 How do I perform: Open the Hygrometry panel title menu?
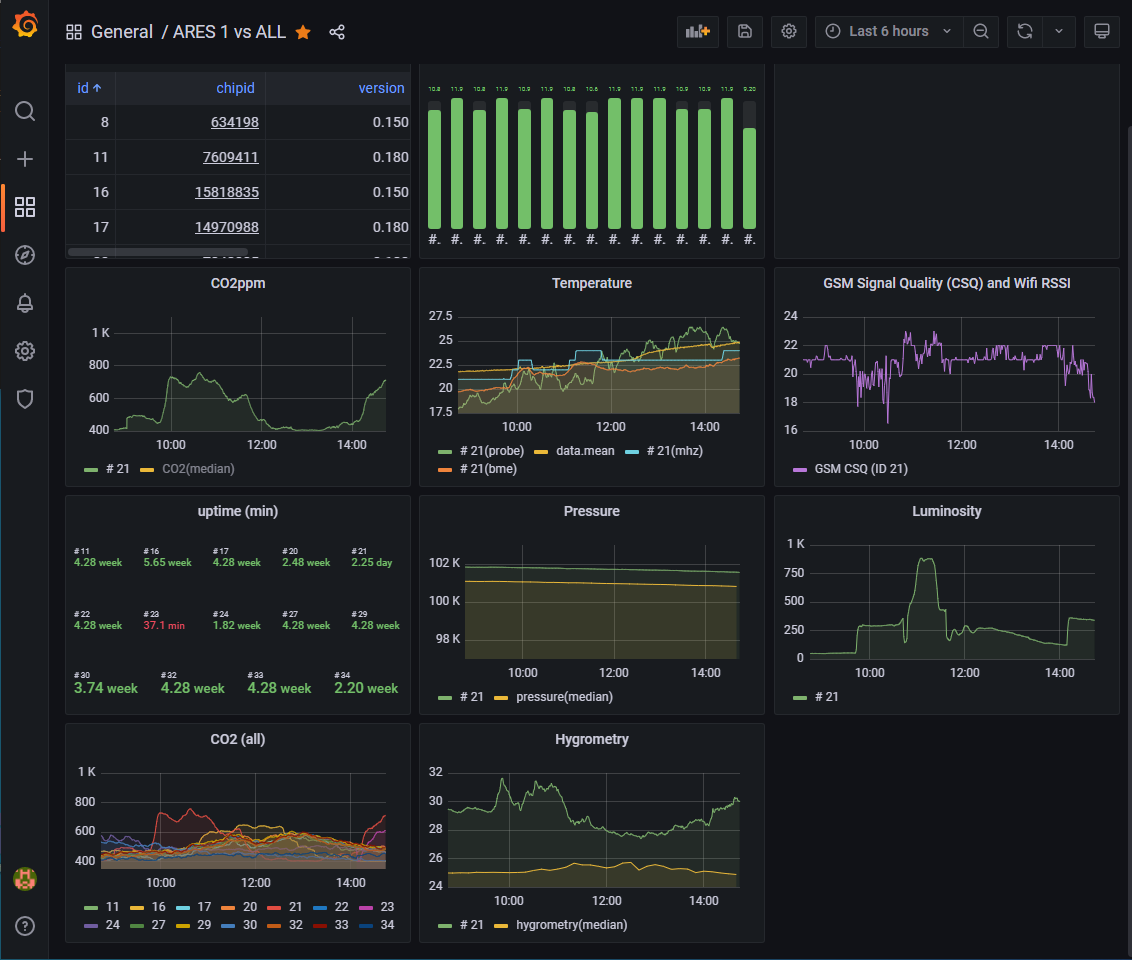point(591,739)
